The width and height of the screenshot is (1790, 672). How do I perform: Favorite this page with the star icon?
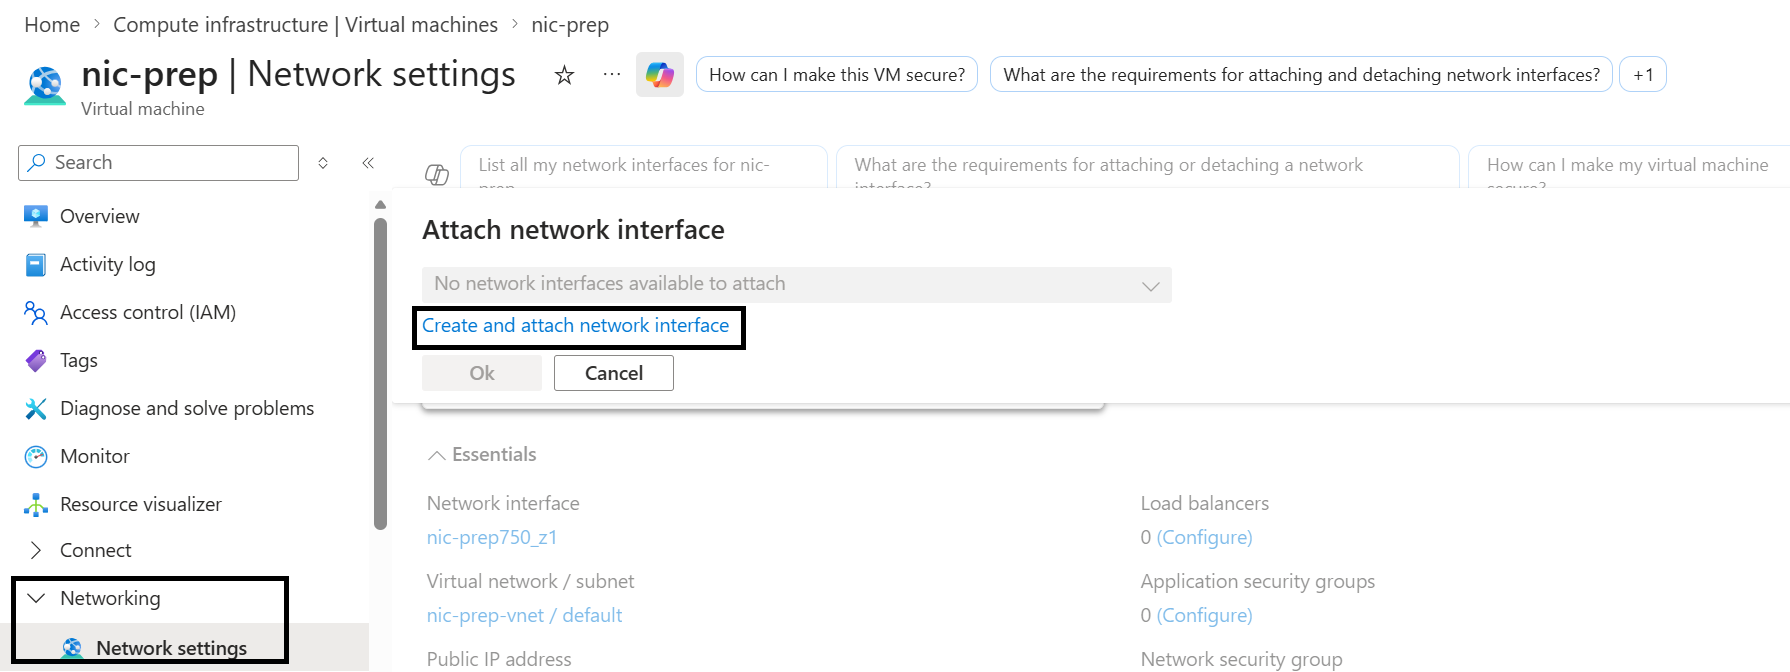click(x=564, y=75)
